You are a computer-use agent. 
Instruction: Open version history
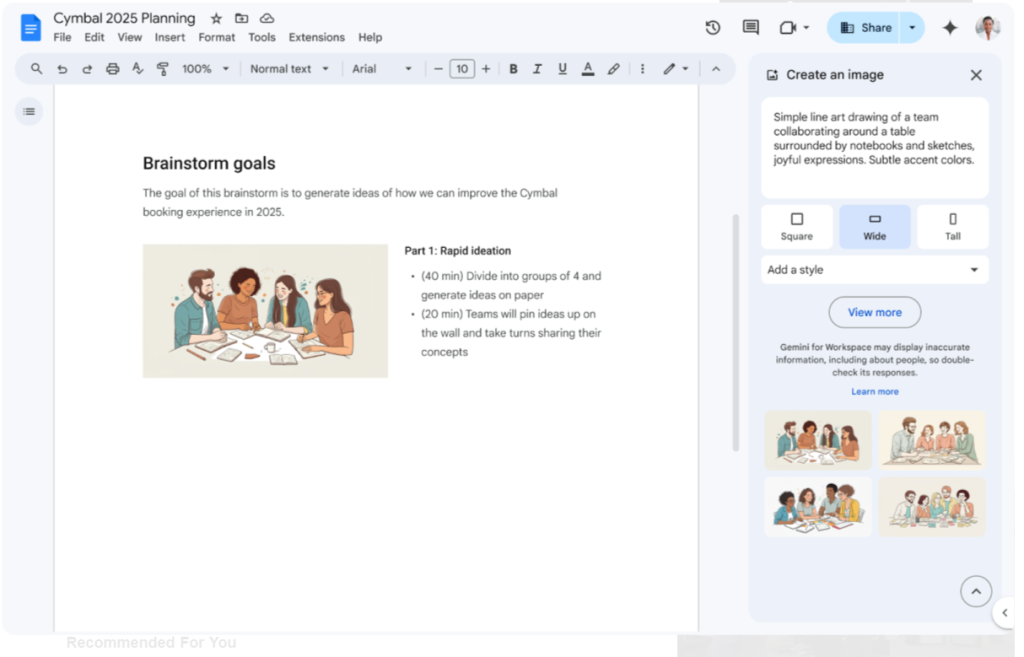click(x=713, y=27)
